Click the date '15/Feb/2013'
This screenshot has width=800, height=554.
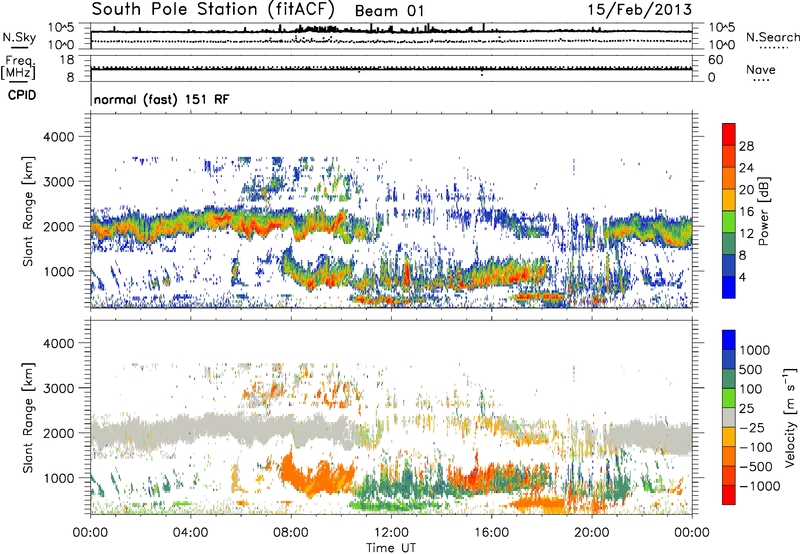coord(639,10)
